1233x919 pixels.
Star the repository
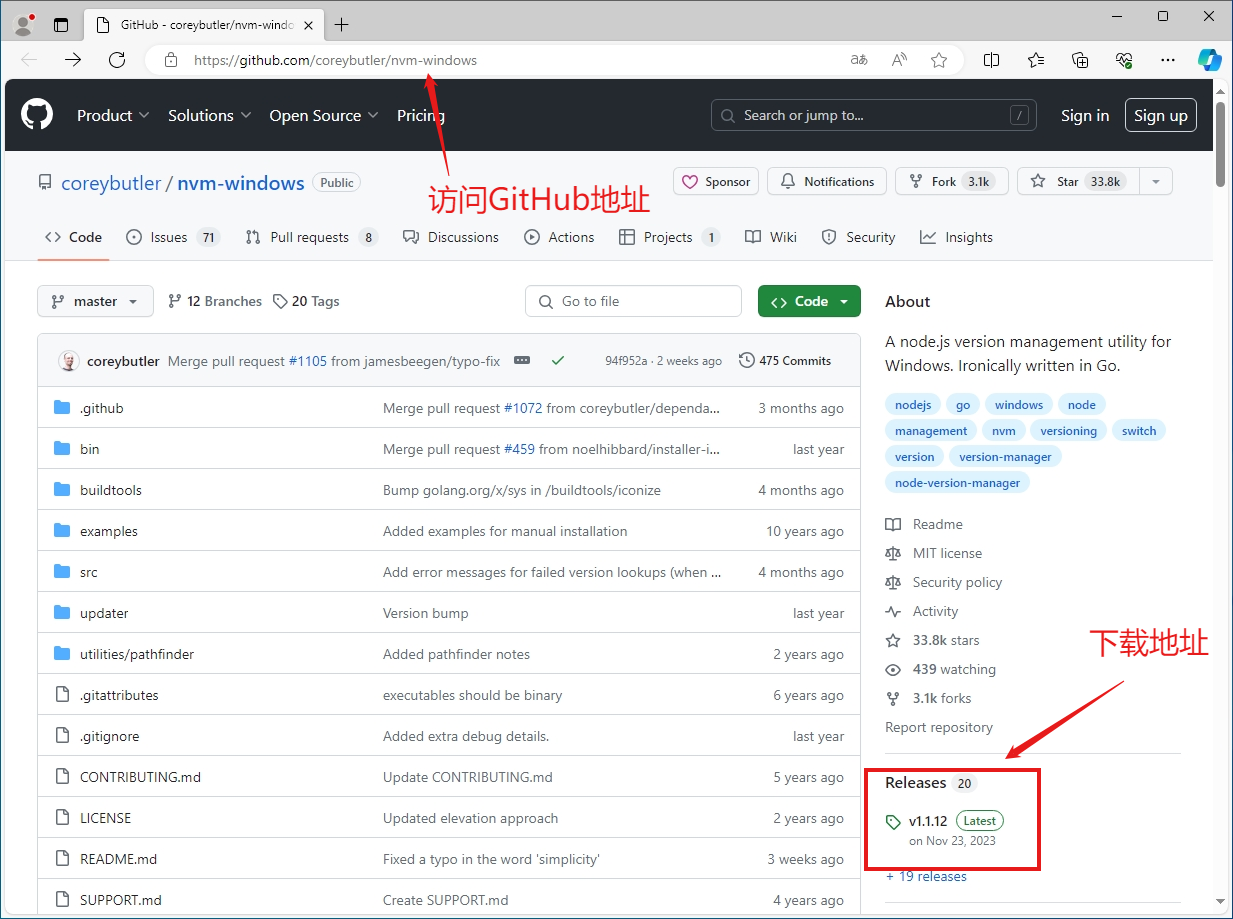click(x=1078, y=181)
